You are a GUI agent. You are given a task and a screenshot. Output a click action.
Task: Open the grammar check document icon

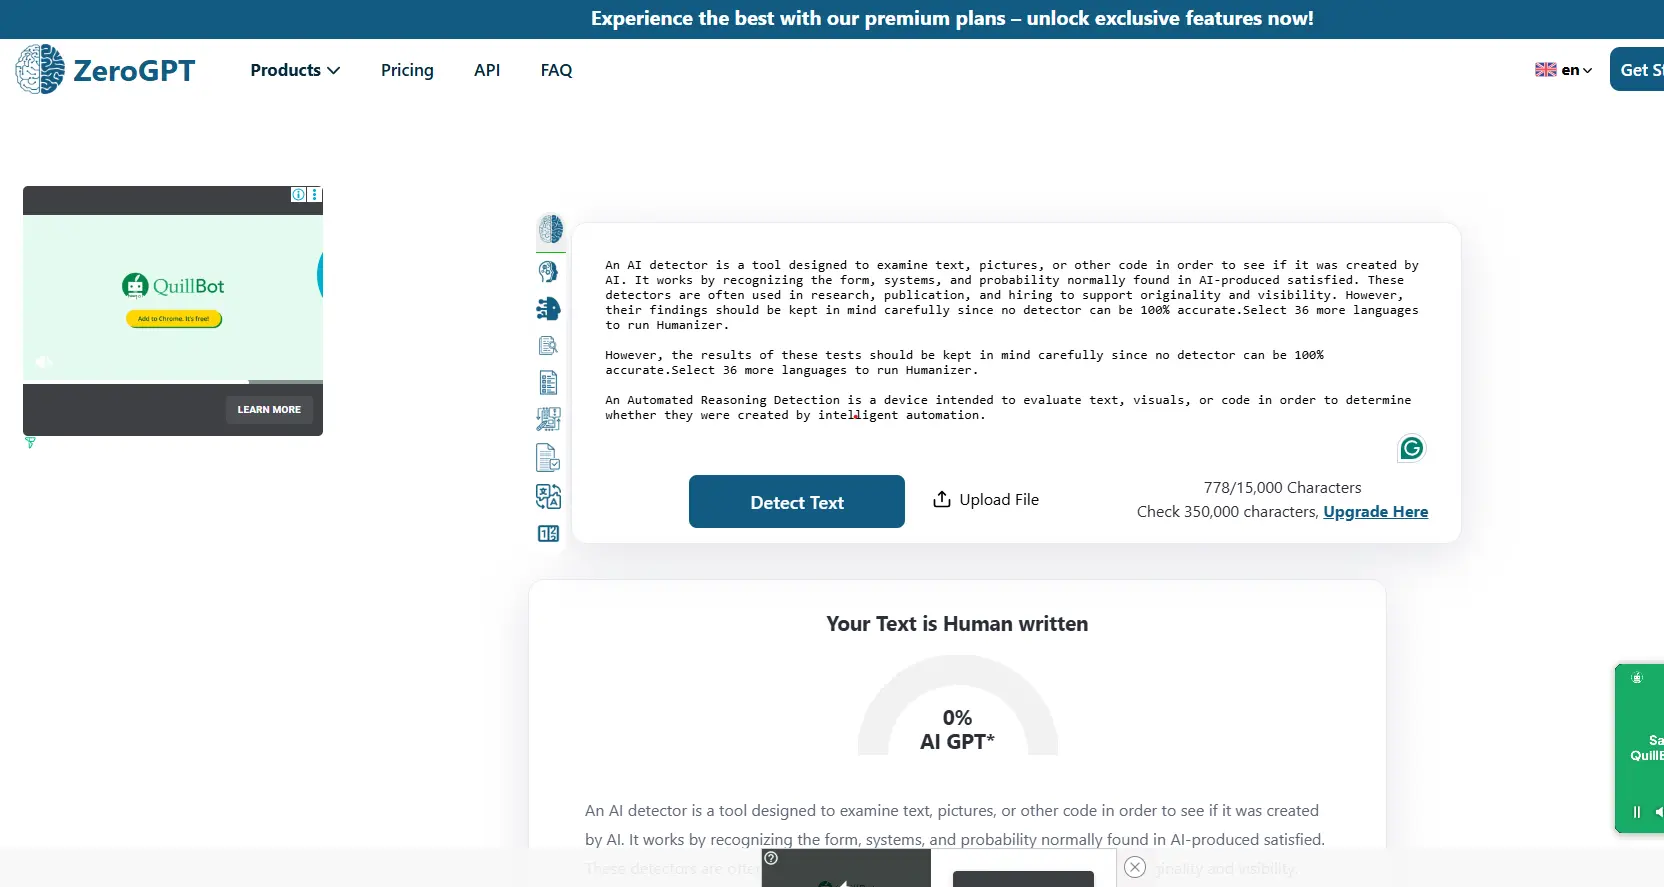pos(548,458)
